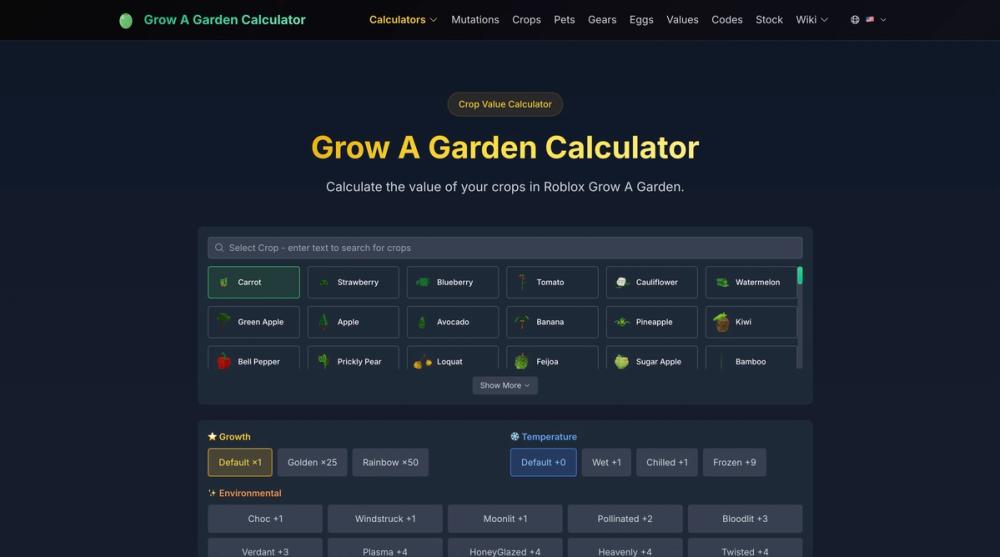1000x557 pixels.
Task: Select the Banana crop
Action: [552, 322]
